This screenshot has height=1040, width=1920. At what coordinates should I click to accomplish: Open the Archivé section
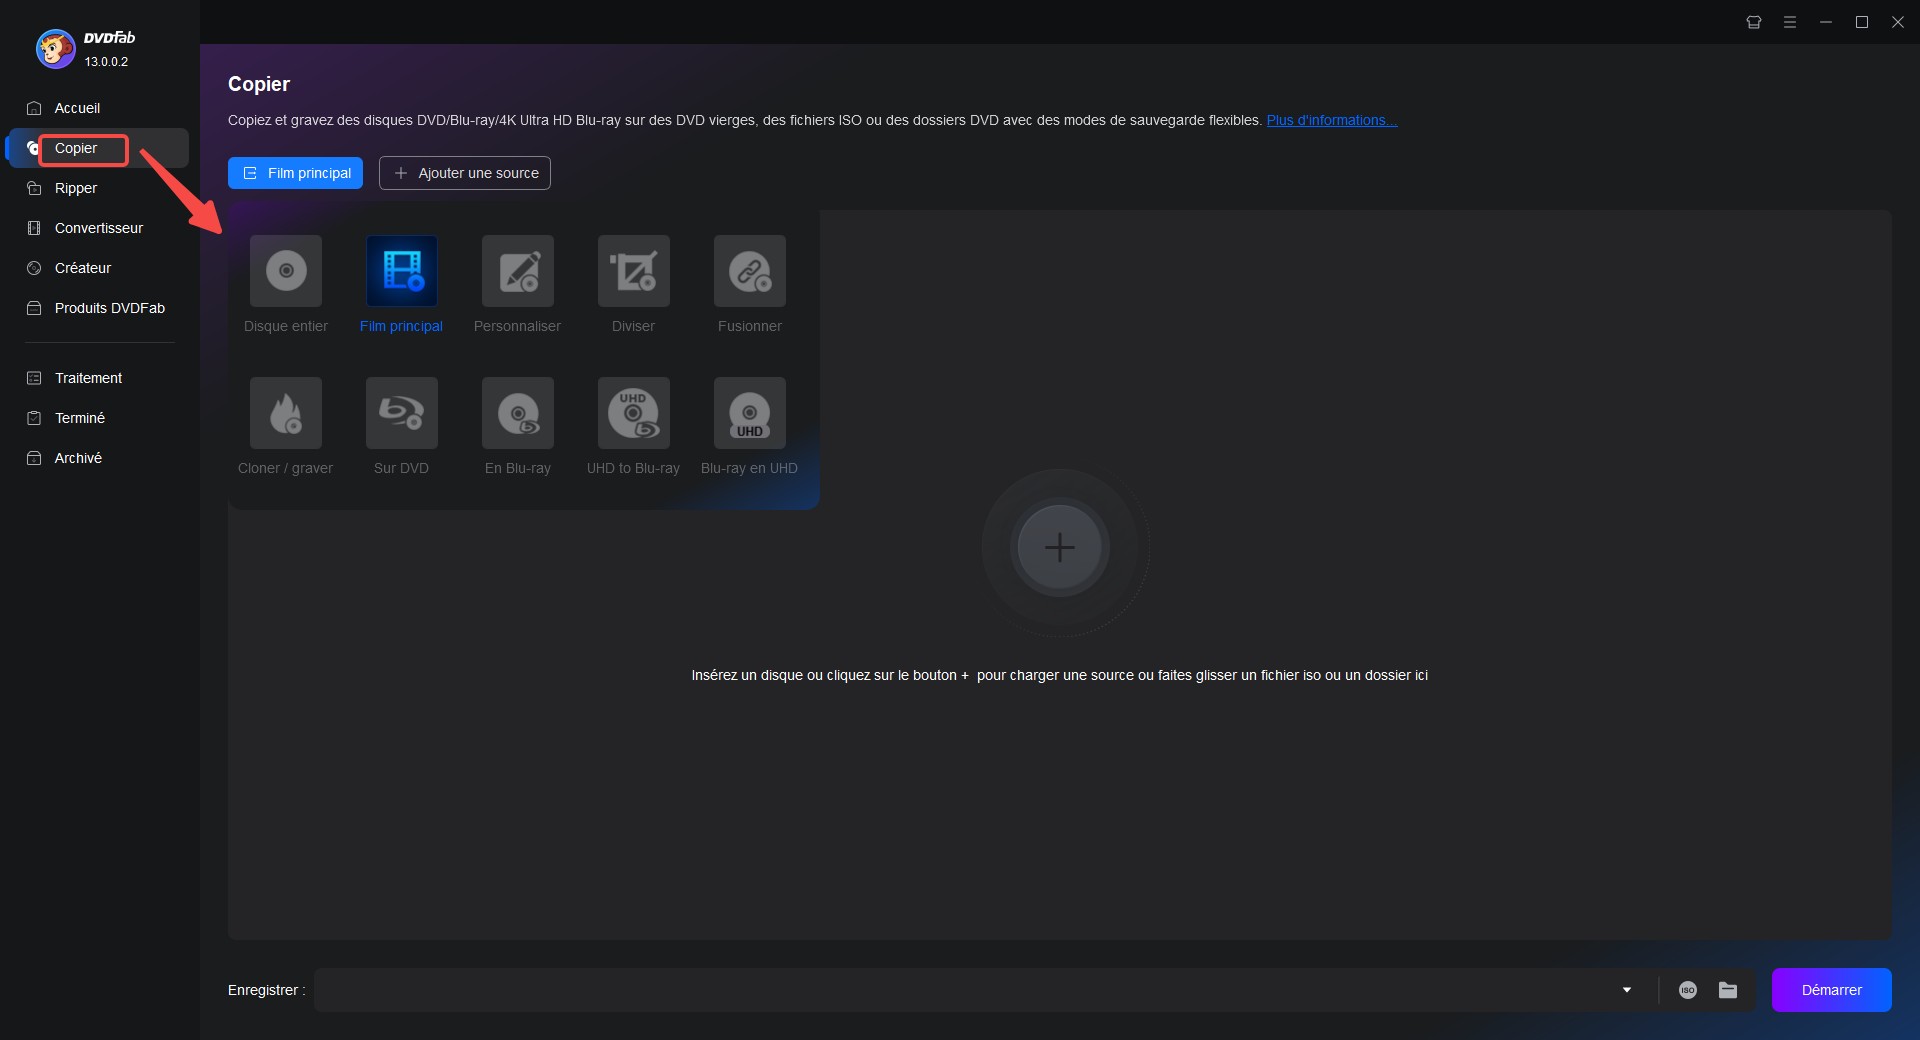(x=97, y=458)
